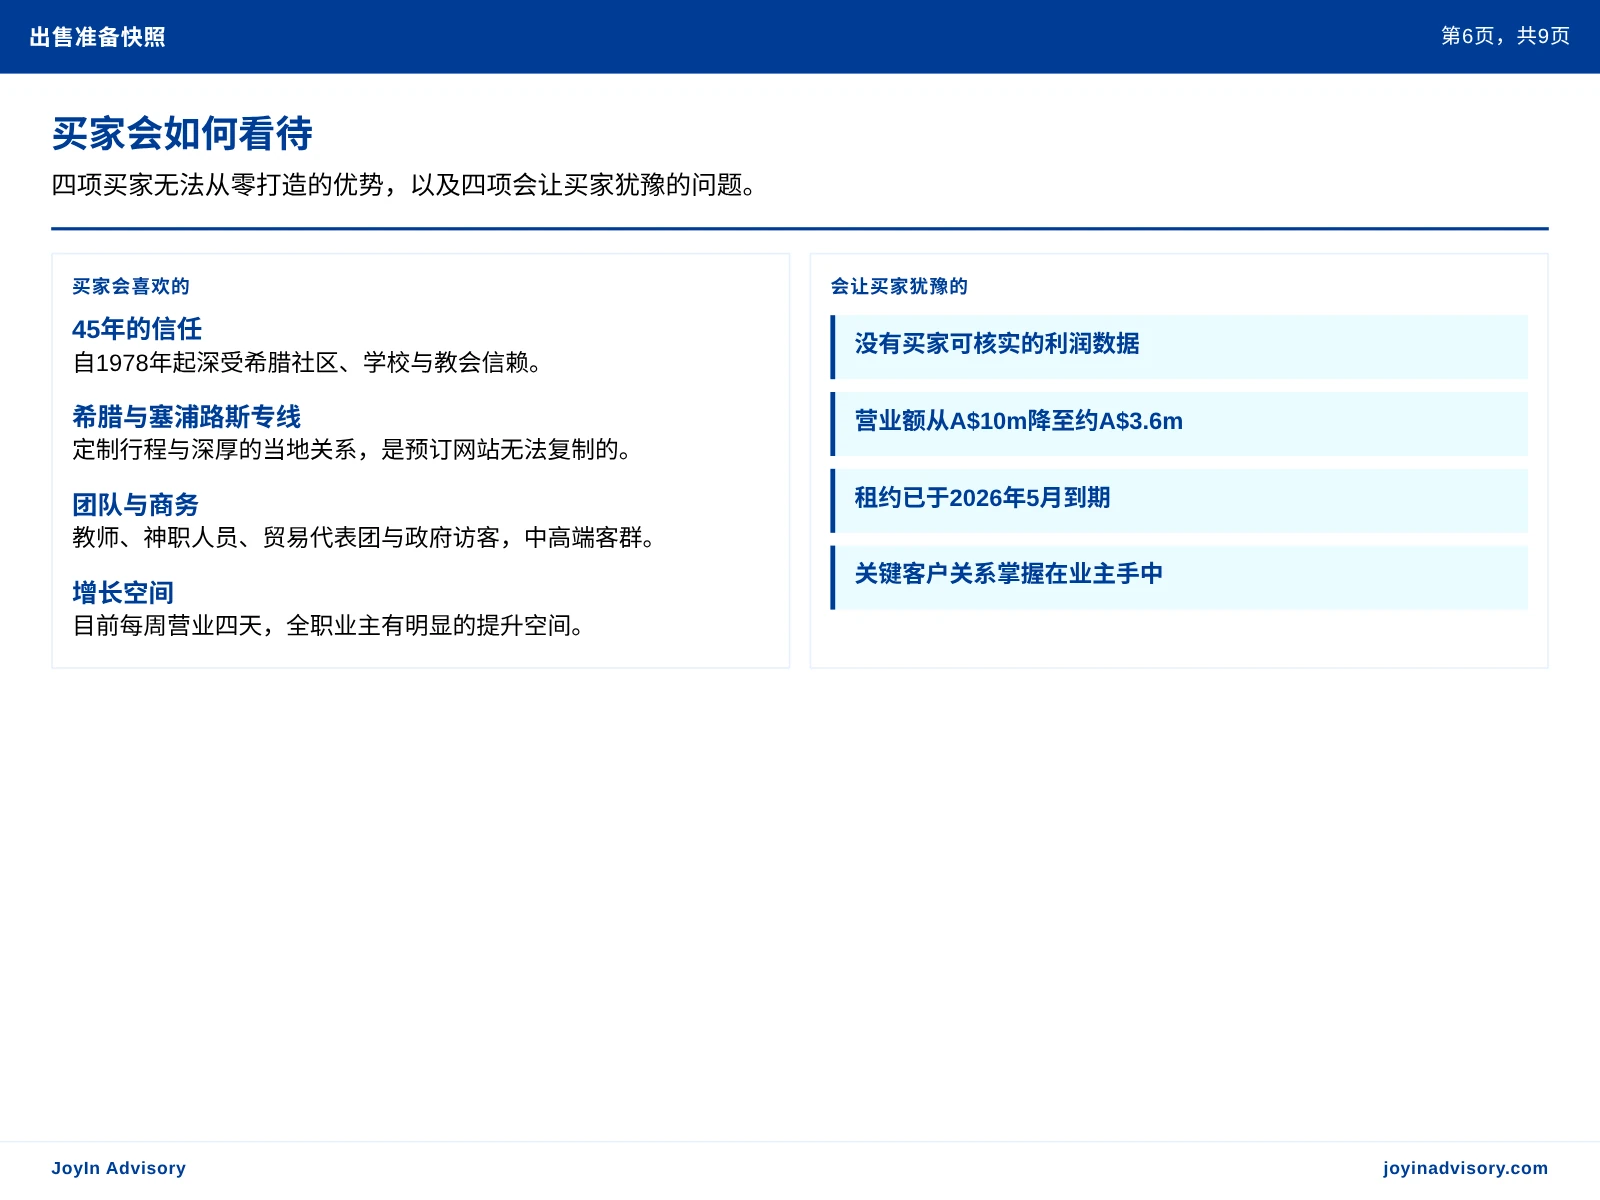Click the section label 会让买家犹豫的
This screenshot has height=1200, width=1600.
(899, 286)
